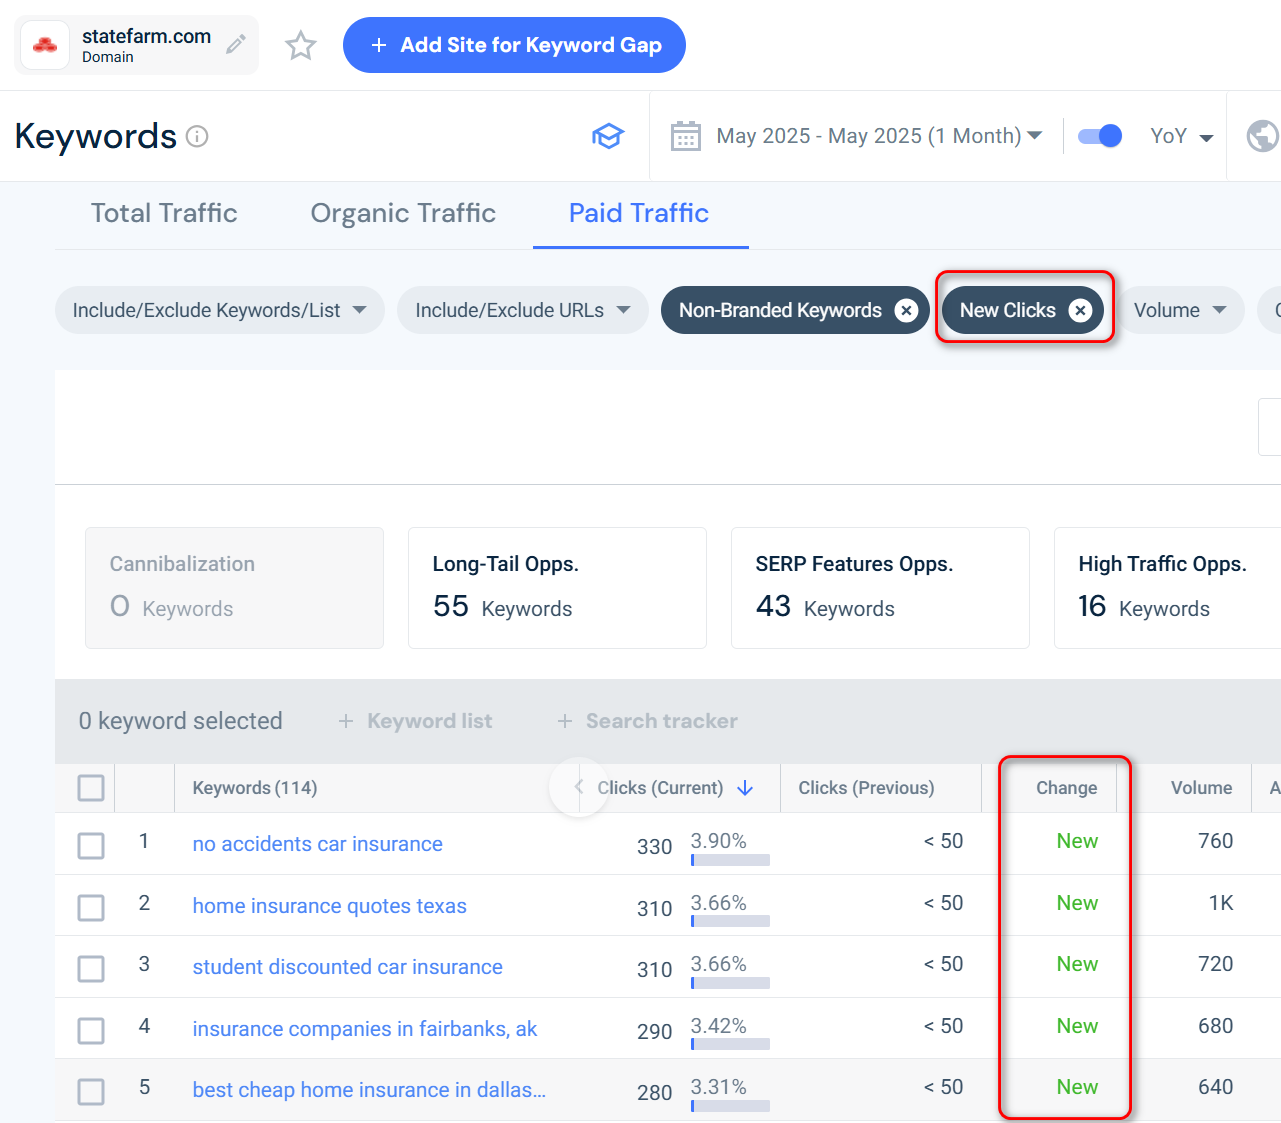1281x1123 pixels.
Task: Open the home insurance quotes texas link
Action: coord(329,906)
